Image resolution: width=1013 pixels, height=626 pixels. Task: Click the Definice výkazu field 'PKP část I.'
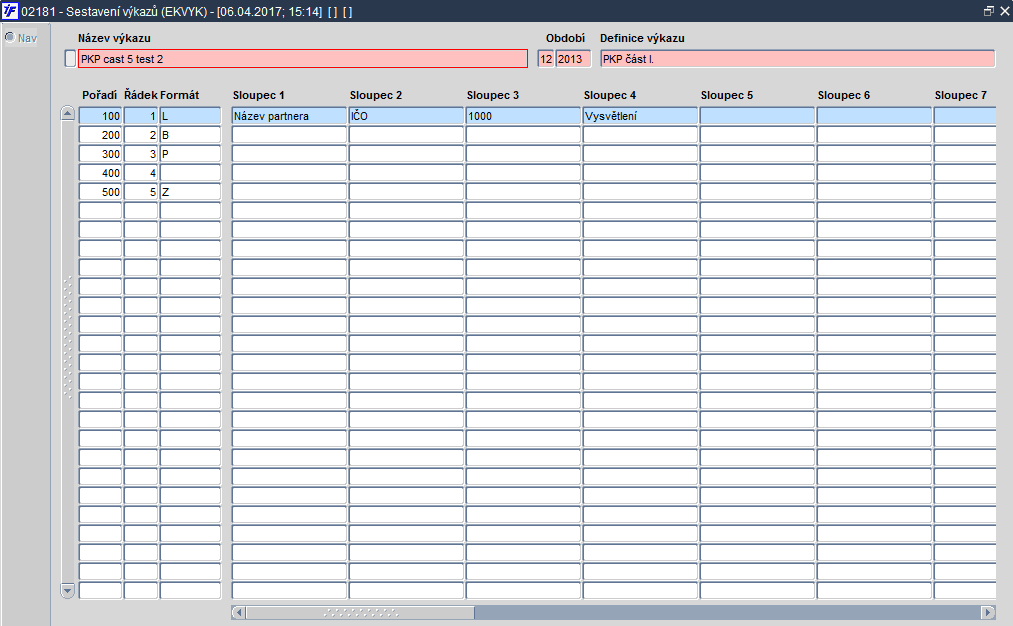[x=798, y=59]
